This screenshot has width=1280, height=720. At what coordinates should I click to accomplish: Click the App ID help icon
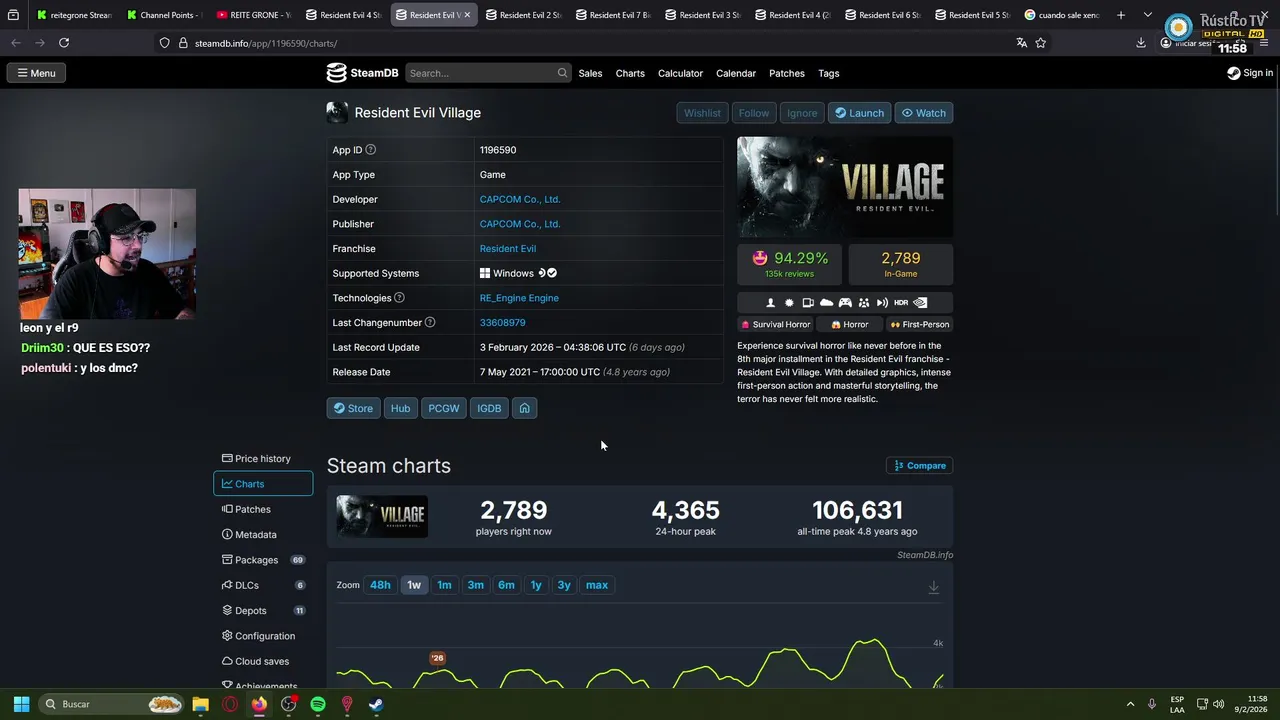tap(370, 150)
